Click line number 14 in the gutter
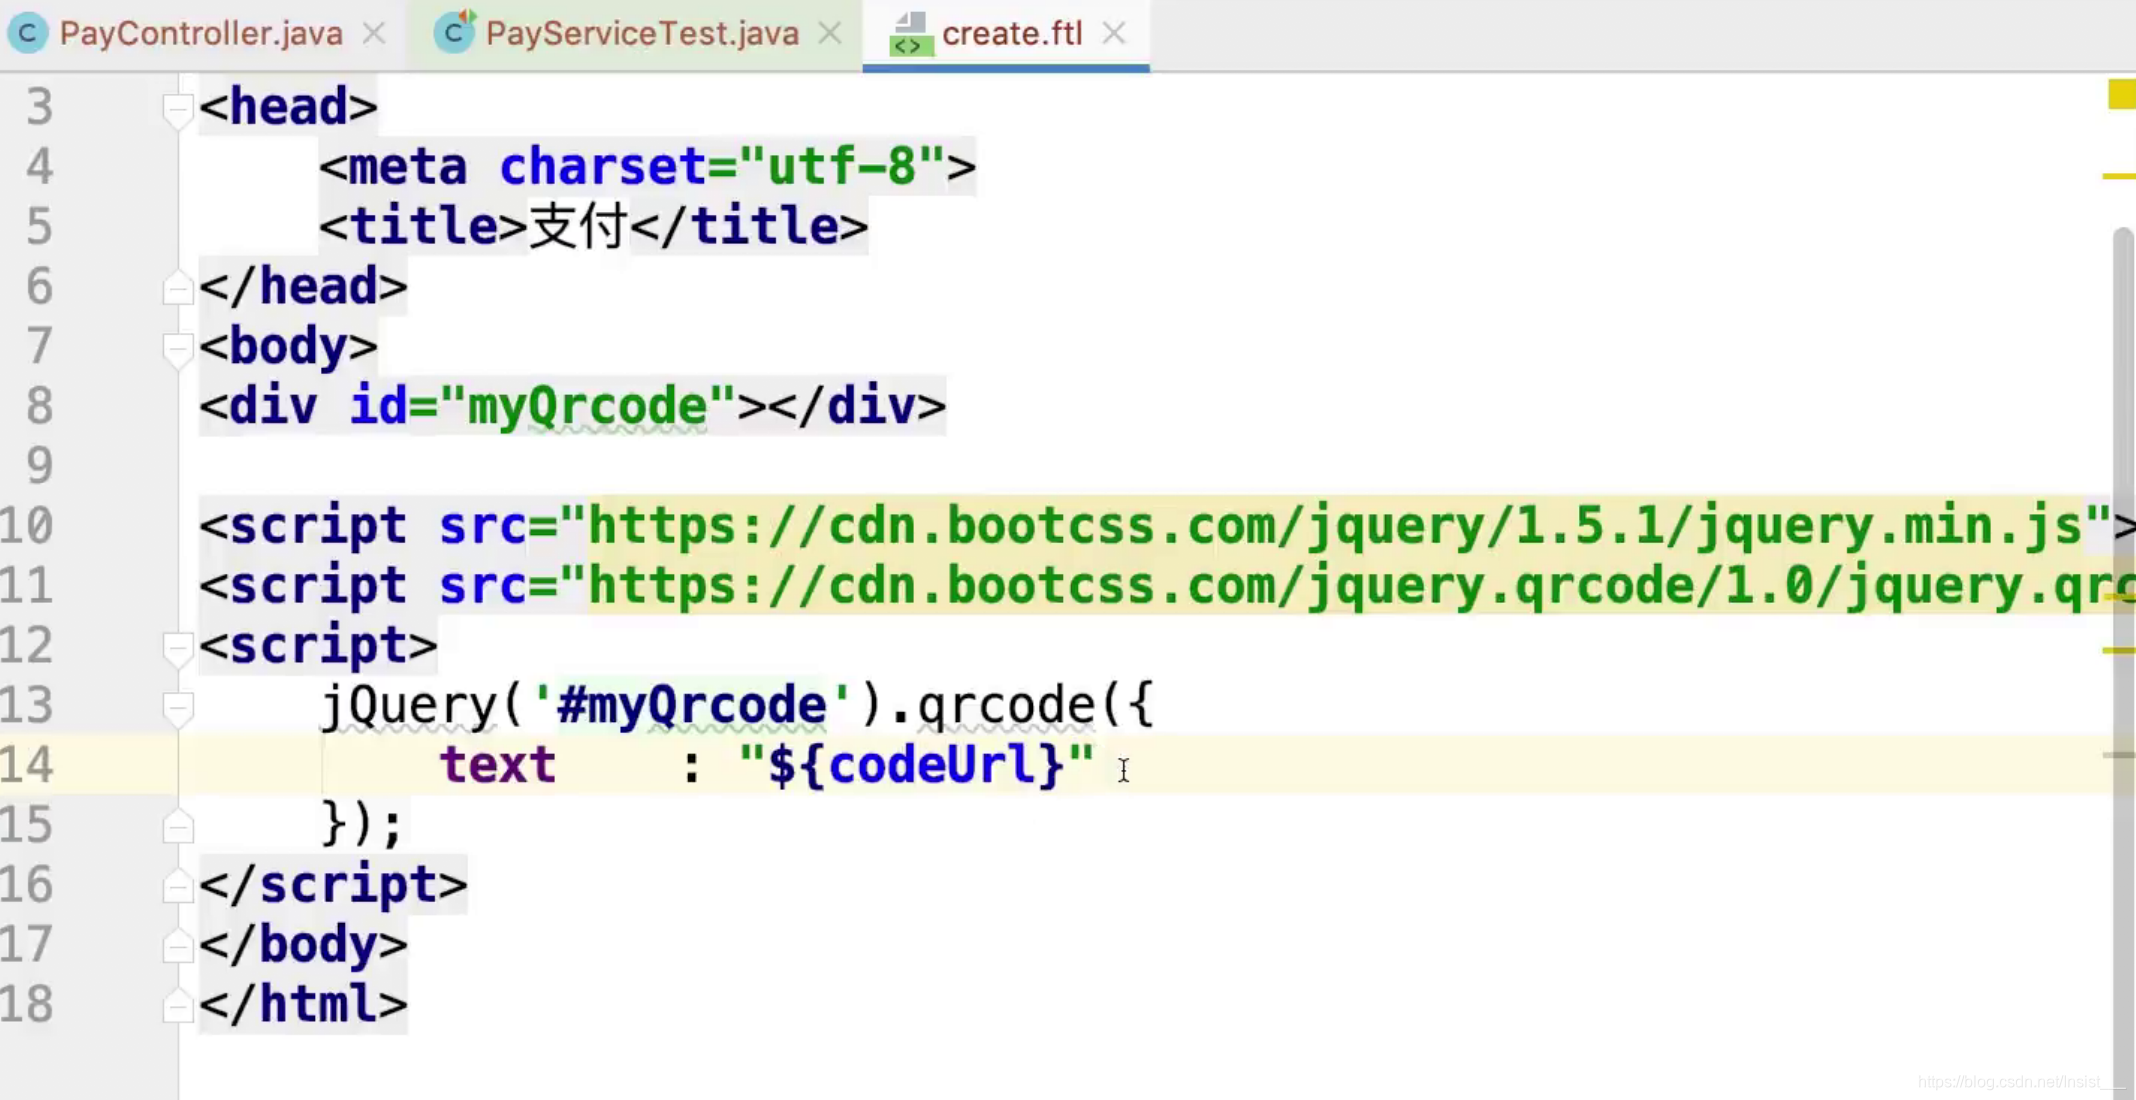The height and width of the screenshot is (1100, 2136). 27,765
